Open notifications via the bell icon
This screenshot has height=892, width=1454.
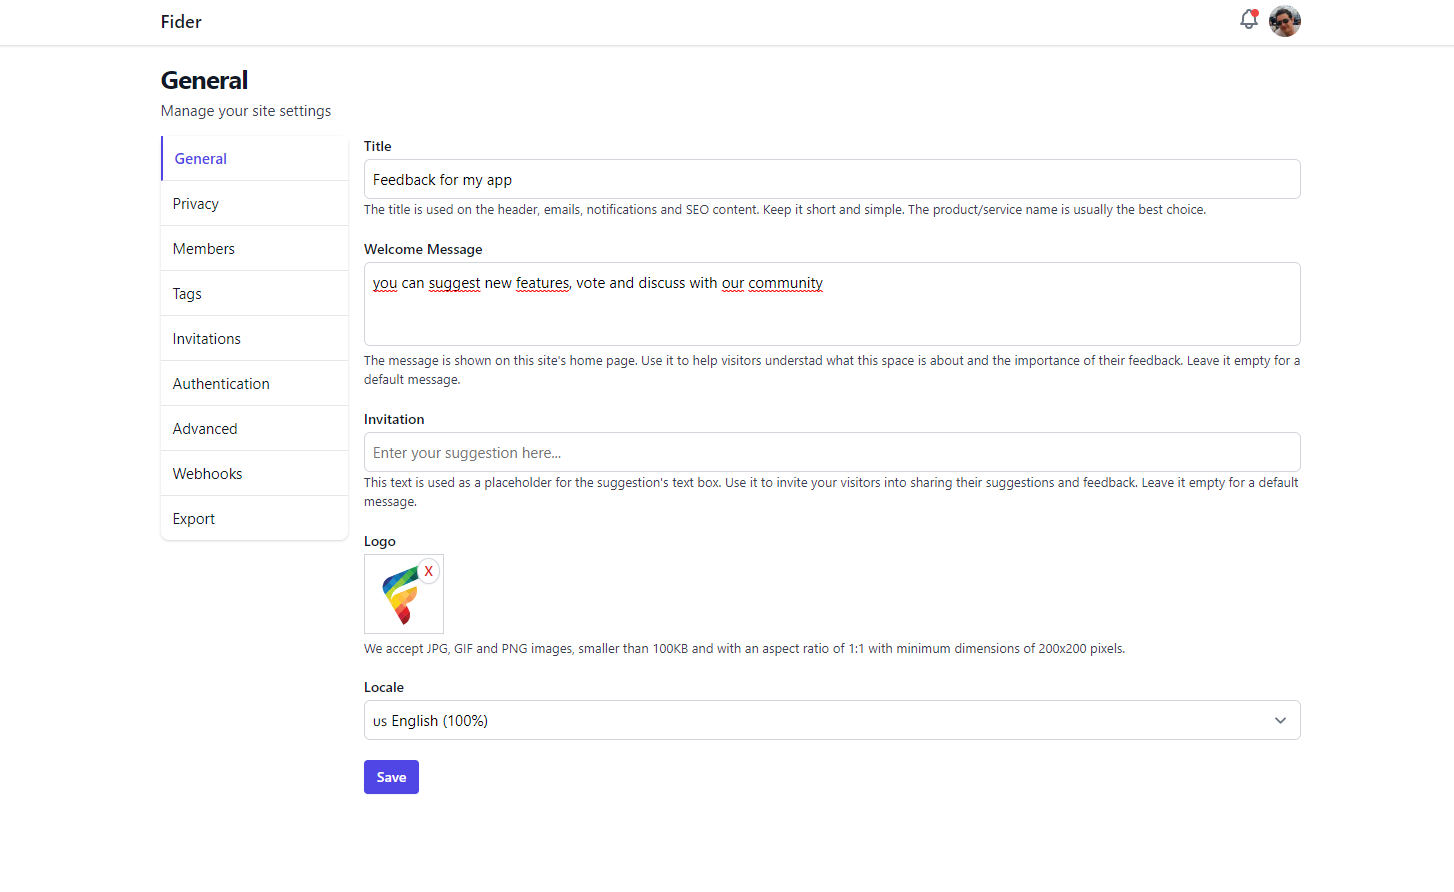(1248, 20)
